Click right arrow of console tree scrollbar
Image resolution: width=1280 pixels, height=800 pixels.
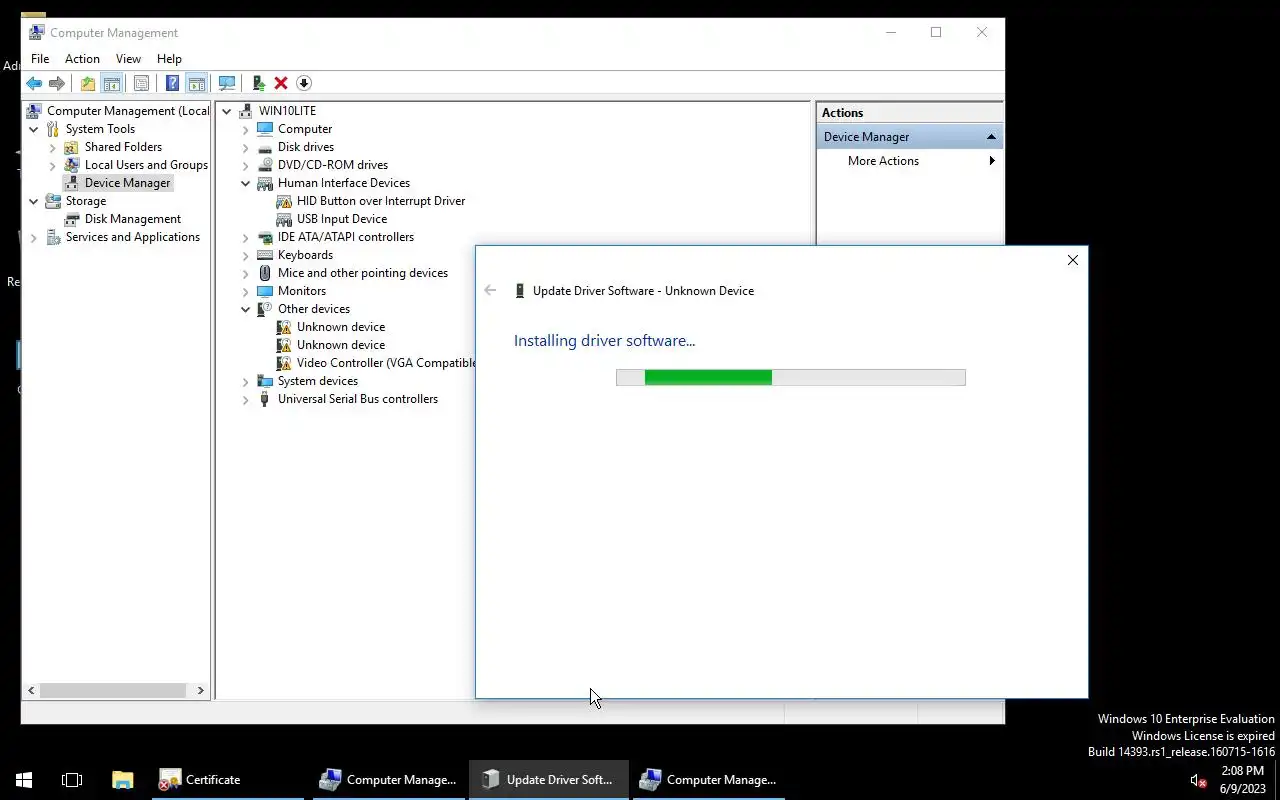[200, 690]
